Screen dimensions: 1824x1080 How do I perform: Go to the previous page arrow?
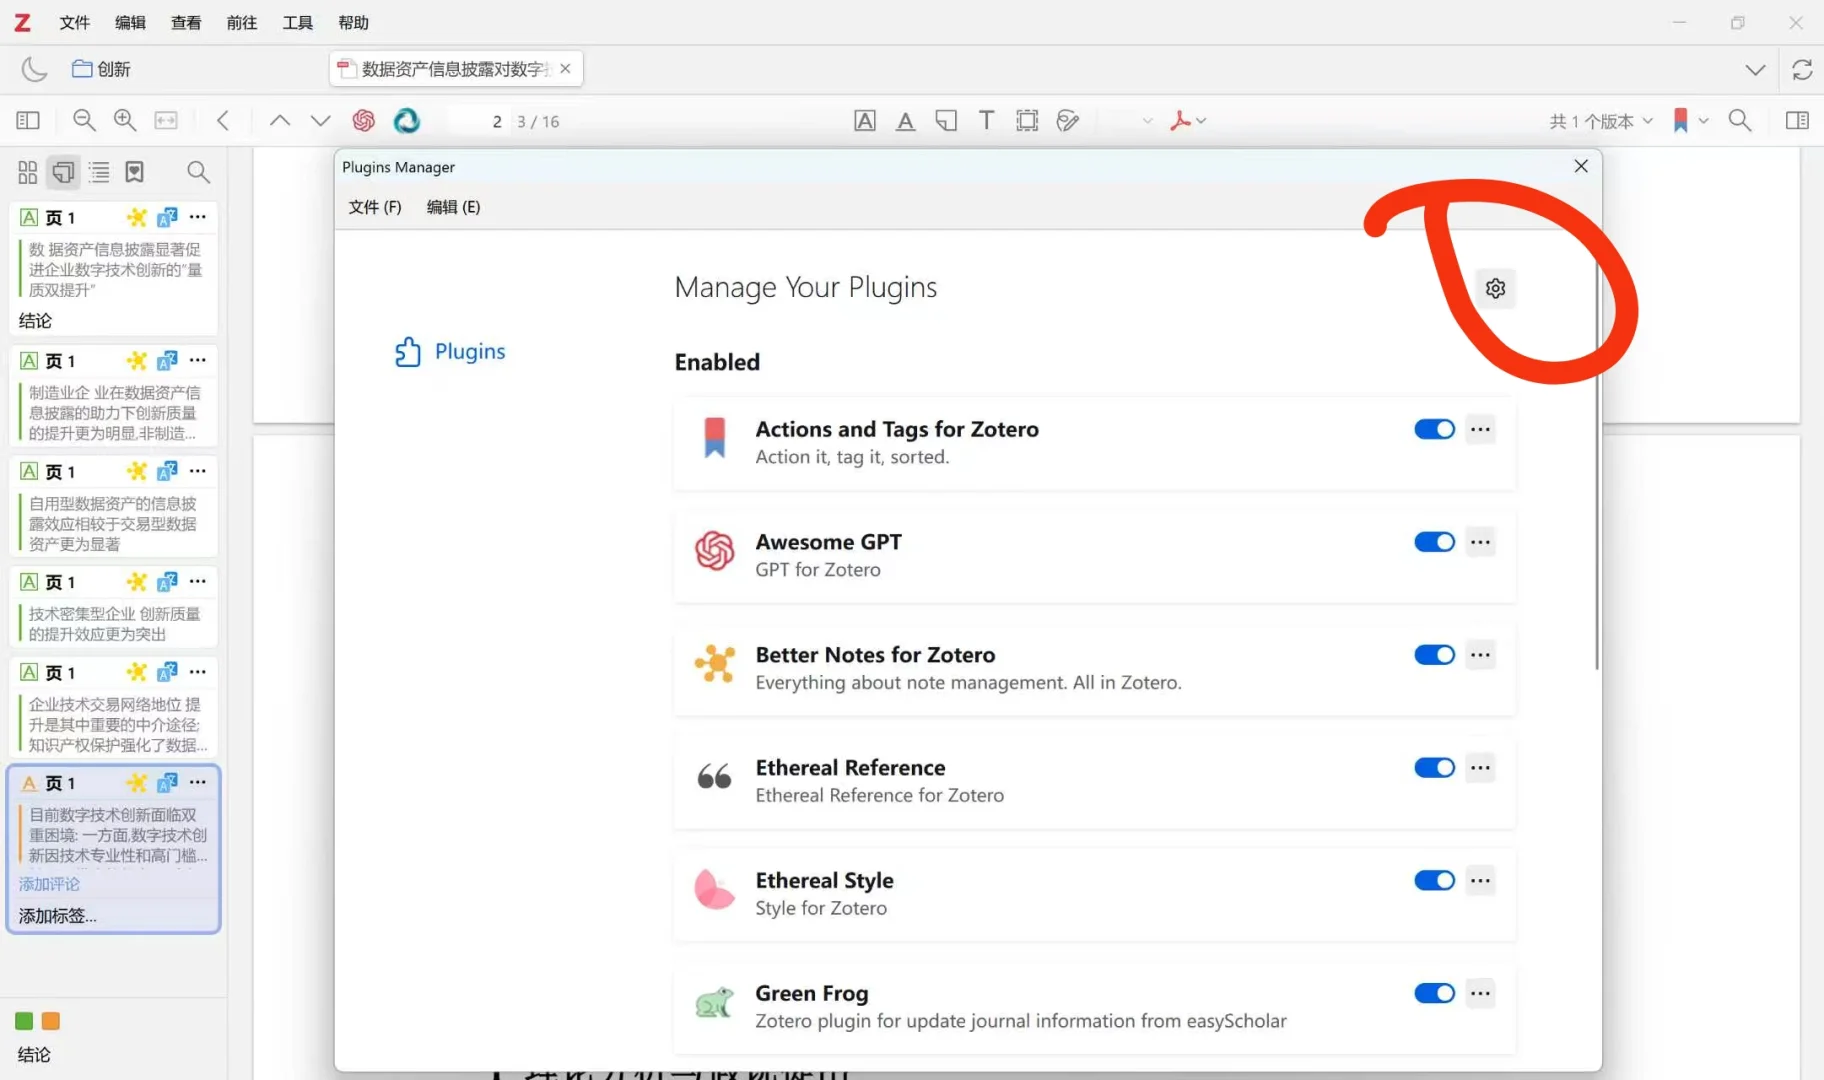[280, 121]
